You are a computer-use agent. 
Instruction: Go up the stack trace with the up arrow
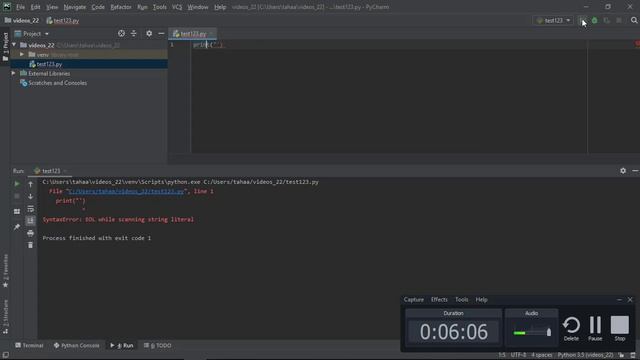31,184
